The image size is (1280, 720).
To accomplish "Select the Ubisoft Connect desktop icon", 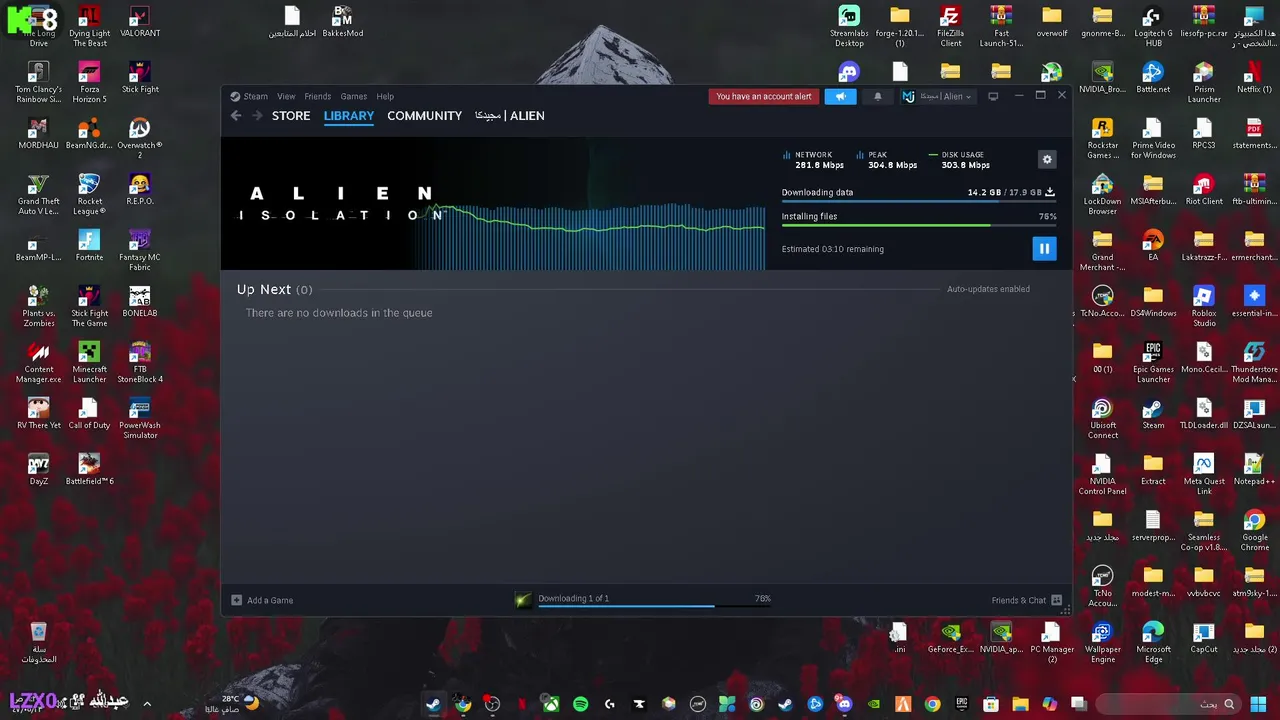I will (x=1102, y=419).
